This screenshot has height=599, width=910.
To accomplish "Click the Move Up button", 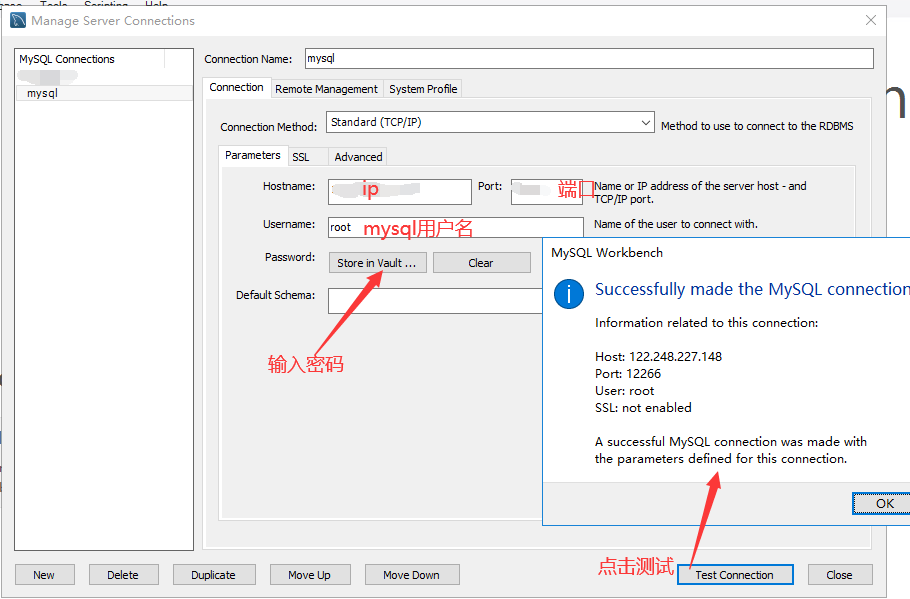I will tap(309, 575).
